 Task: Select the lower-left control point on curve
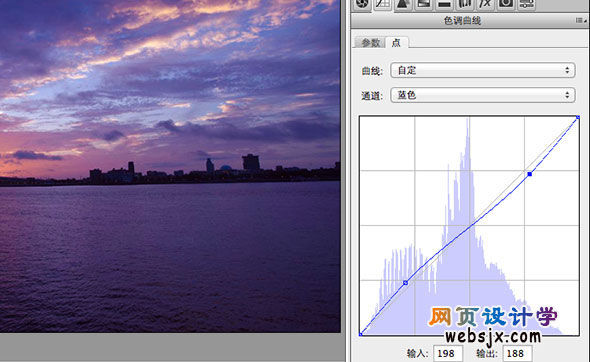pos(406,283)
